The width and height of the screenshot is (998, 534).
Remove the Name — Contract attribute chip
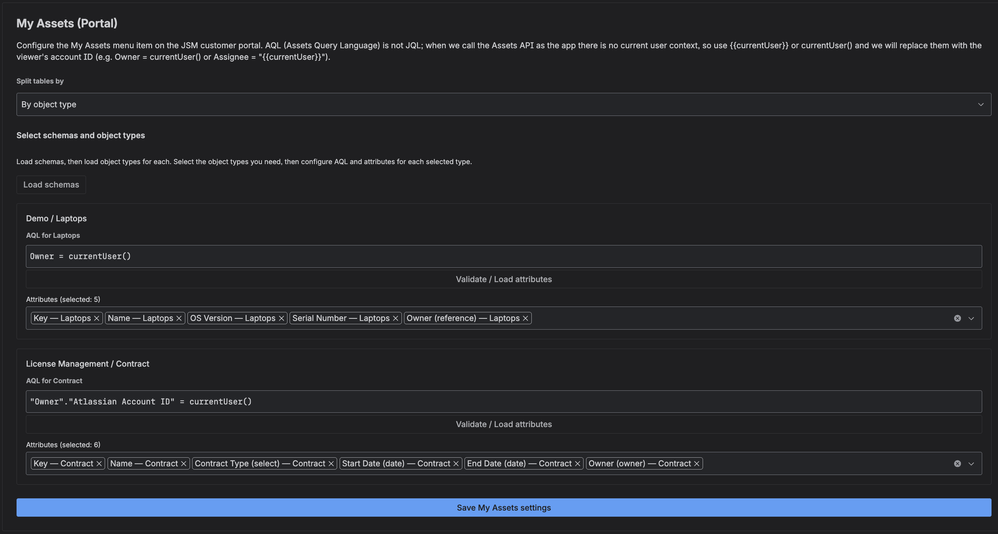tap(183, 464)
